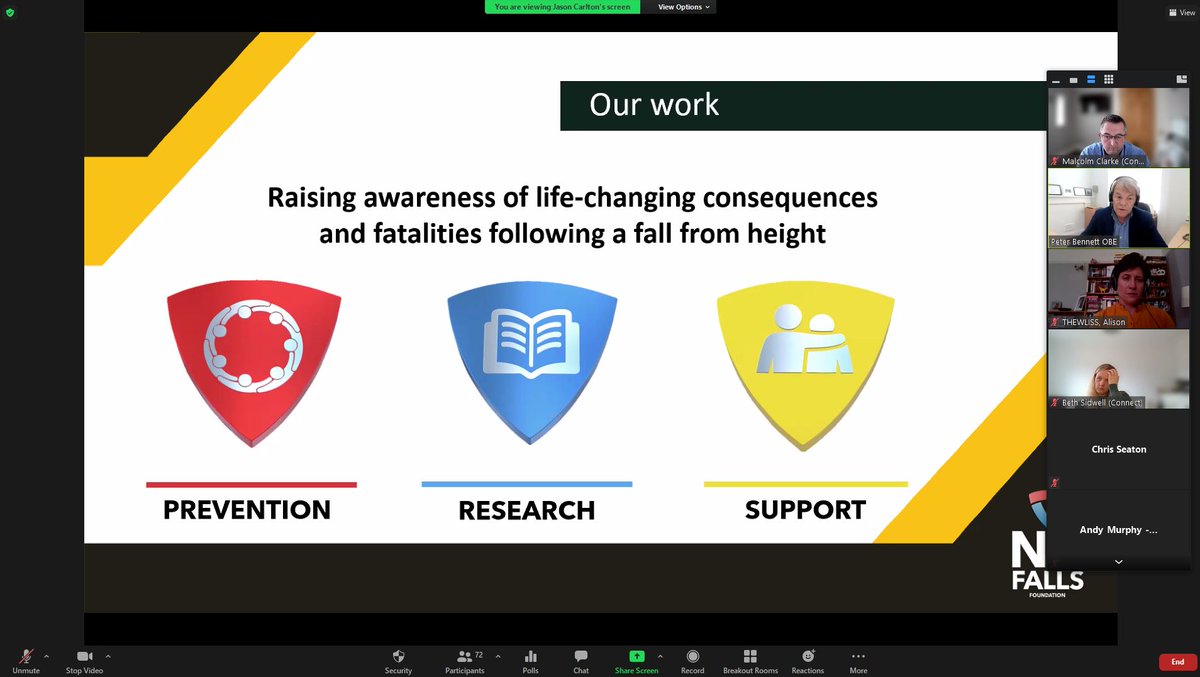Open the View Options dropdown
Screen dimensions: 1200x677
(x=684, y=7)
